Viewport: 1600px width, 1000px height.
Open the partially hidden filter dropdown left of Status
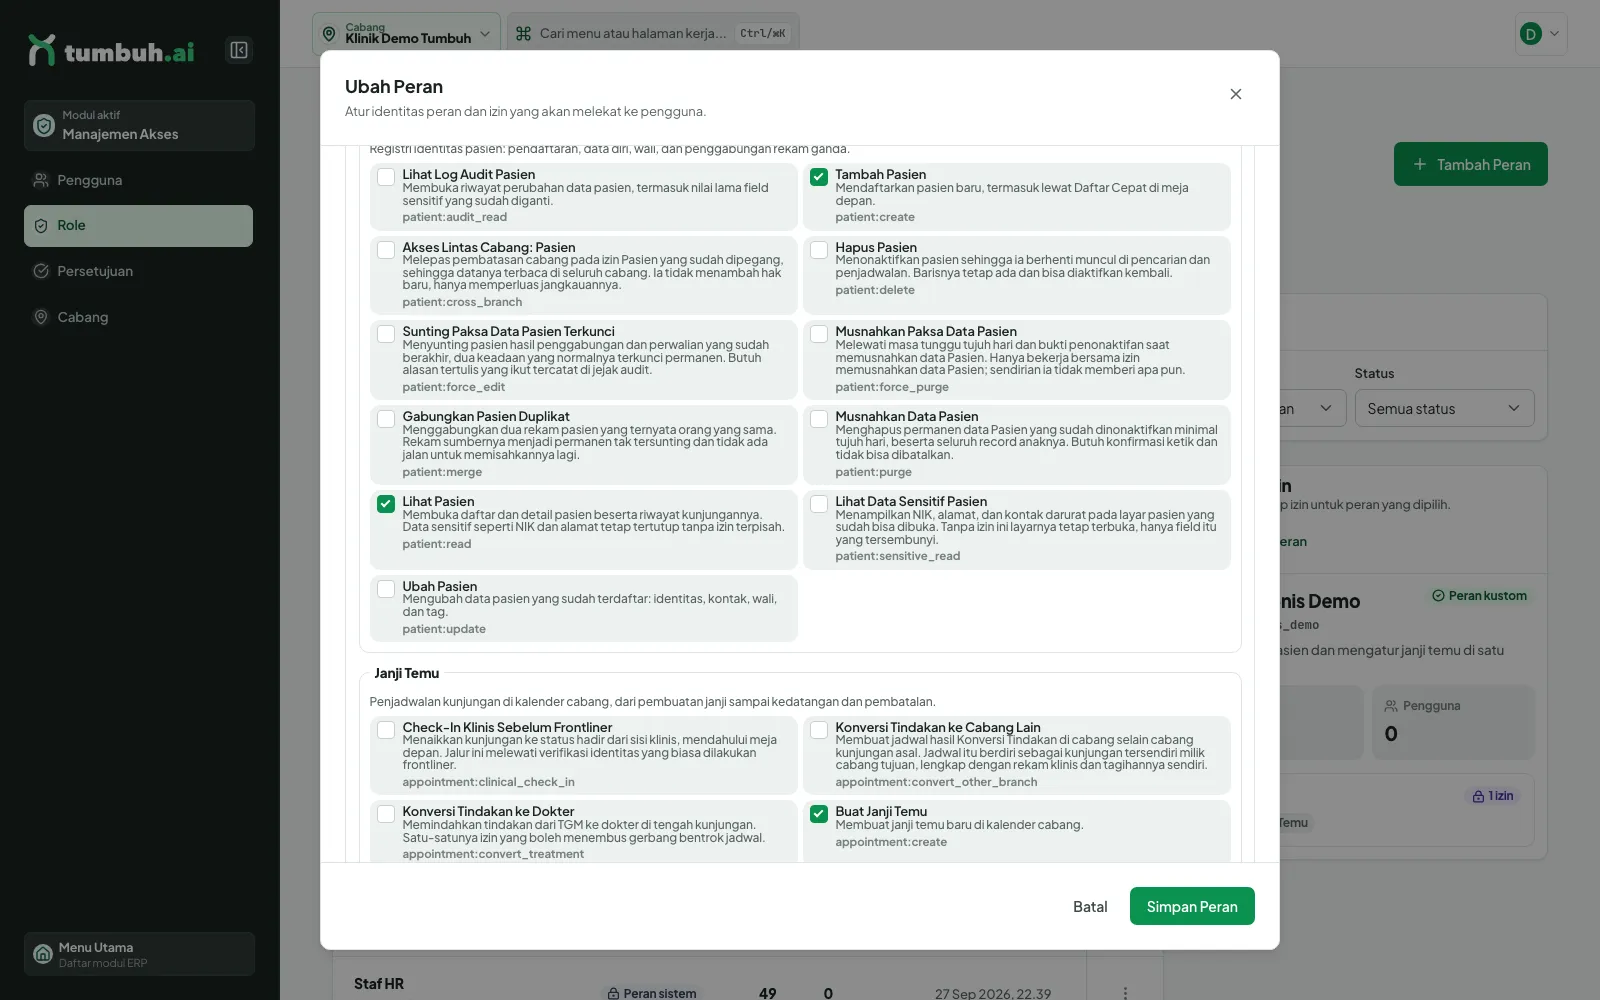click(1313, 408)
